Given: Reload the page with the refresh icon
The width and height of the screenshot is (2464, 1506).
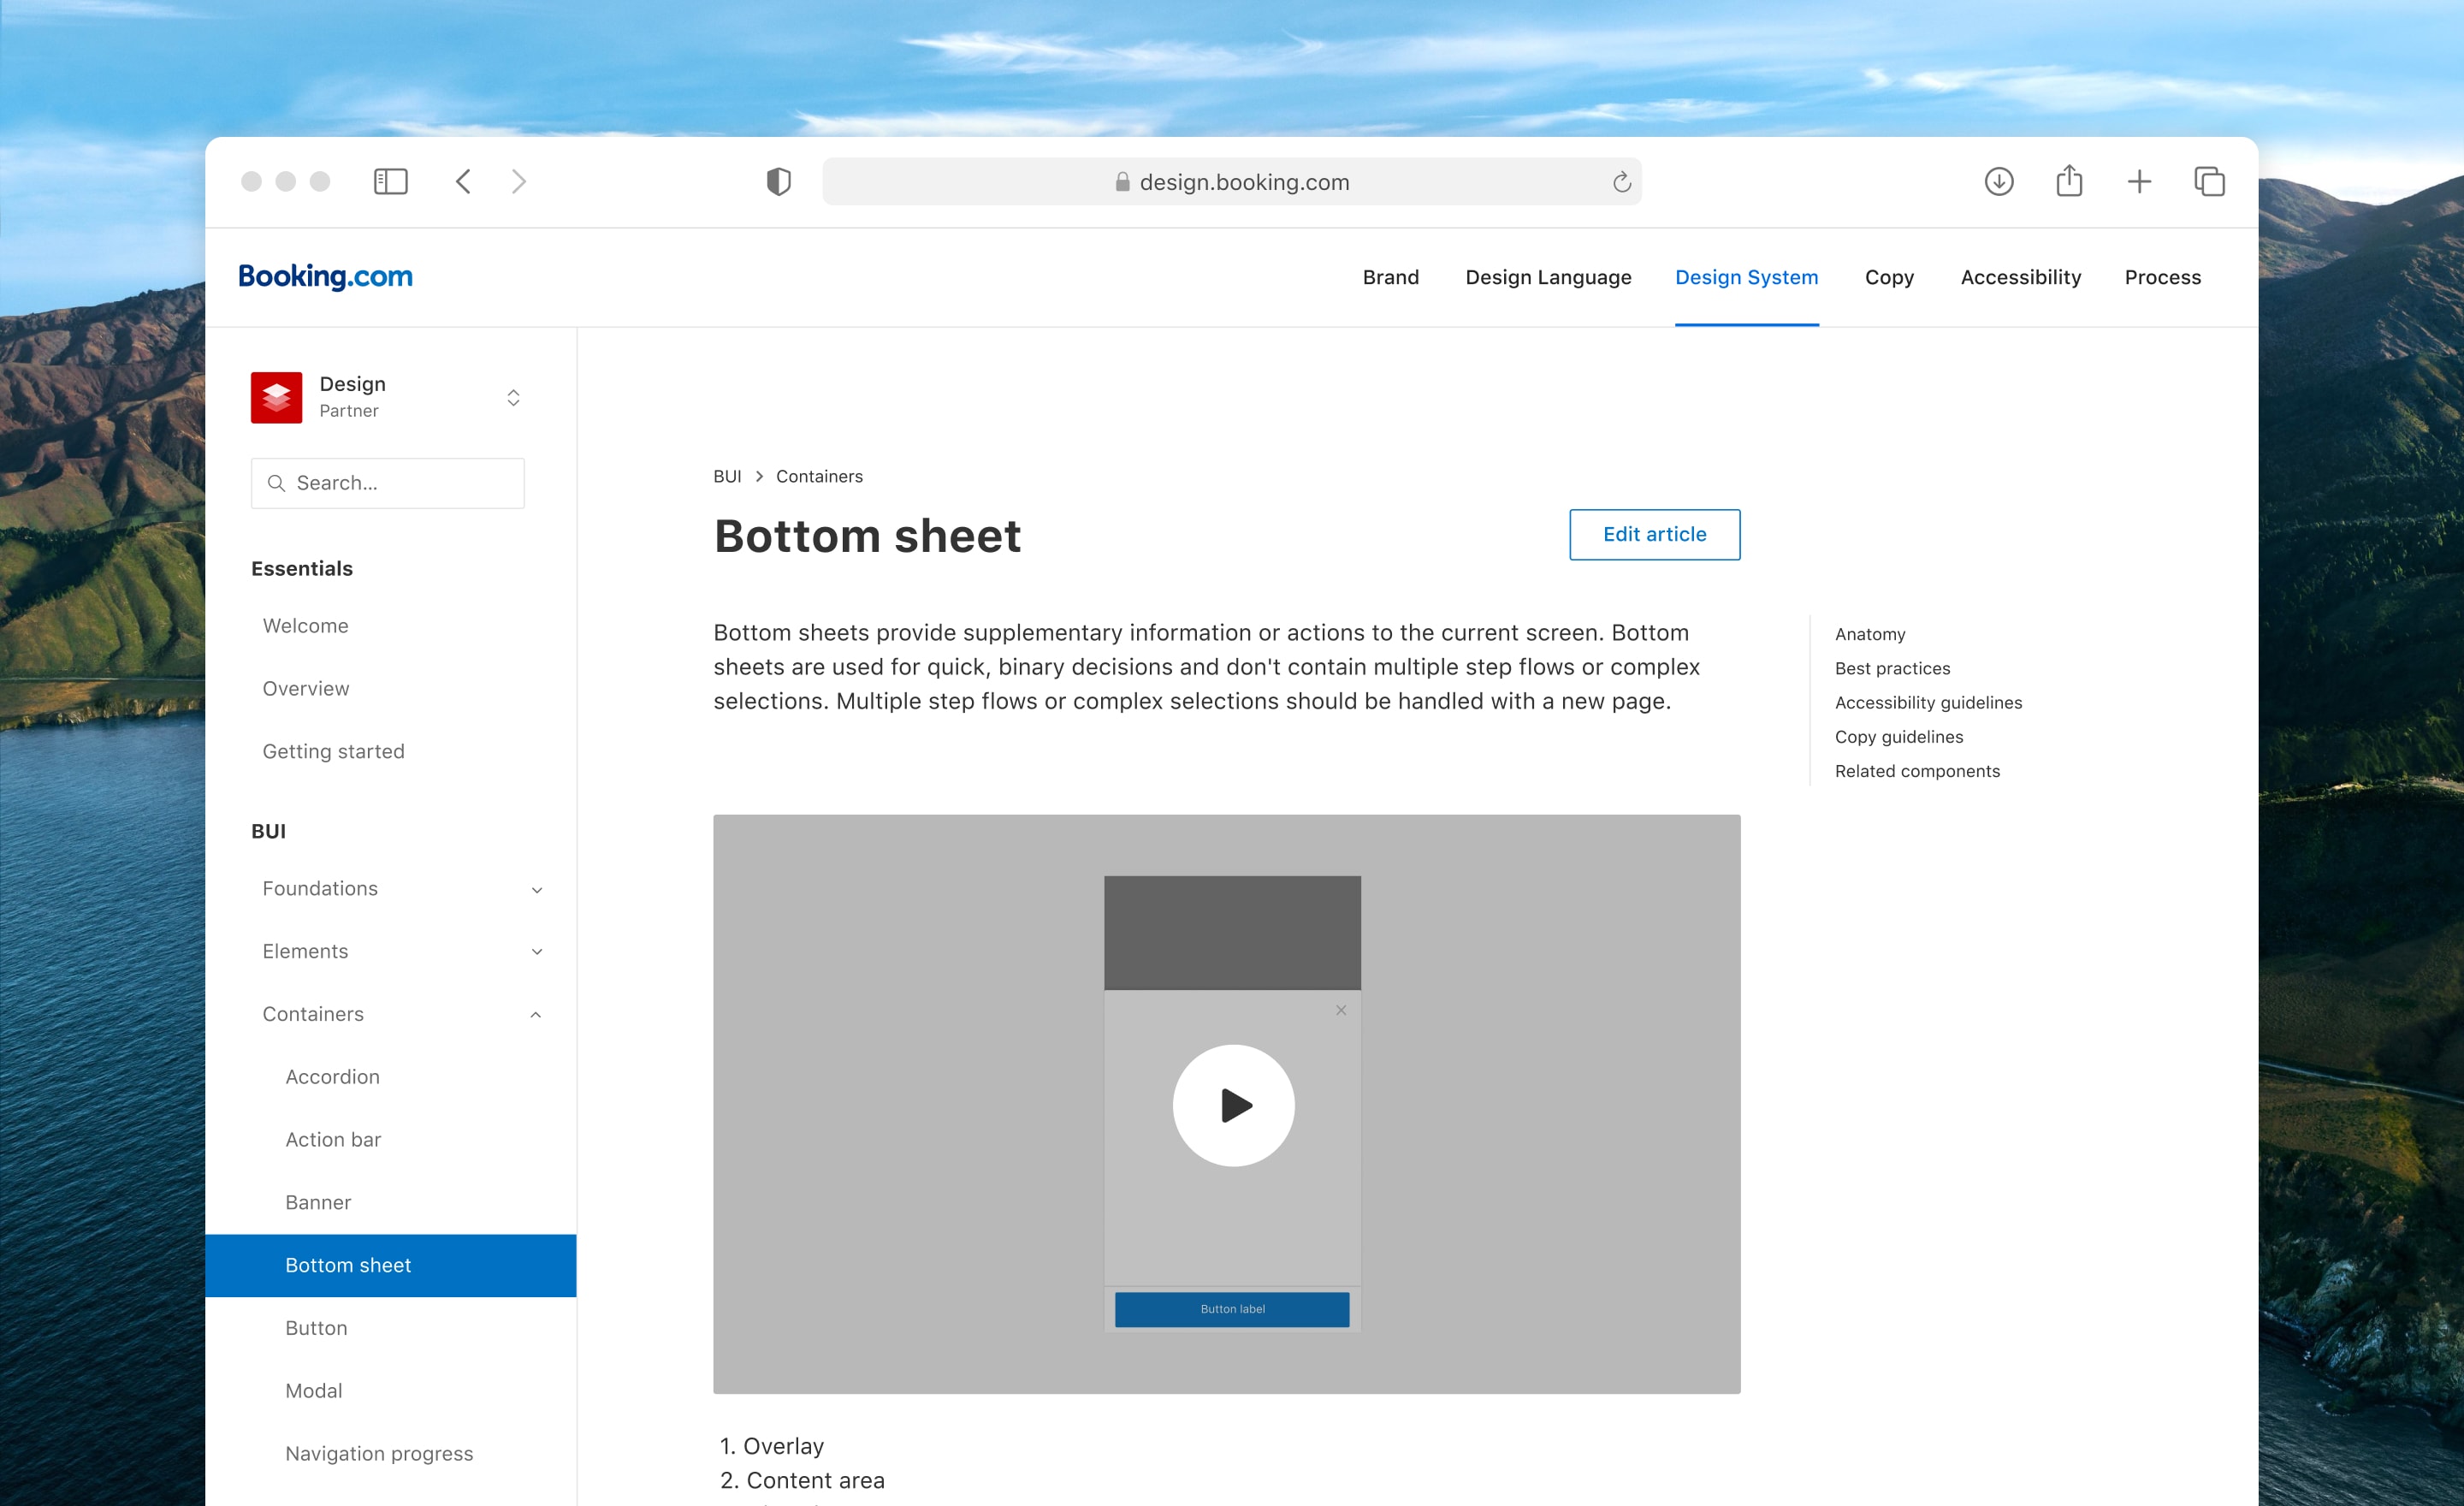Looking at the screenshot, I should pyautogui.click(x=1621, y=181).
